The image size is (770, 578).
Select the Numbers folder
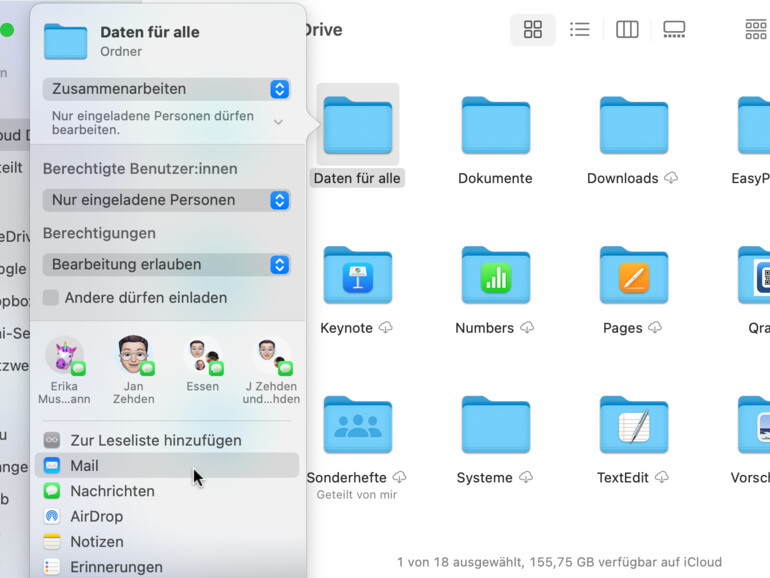pyautogui.click(x=495, y=275)
